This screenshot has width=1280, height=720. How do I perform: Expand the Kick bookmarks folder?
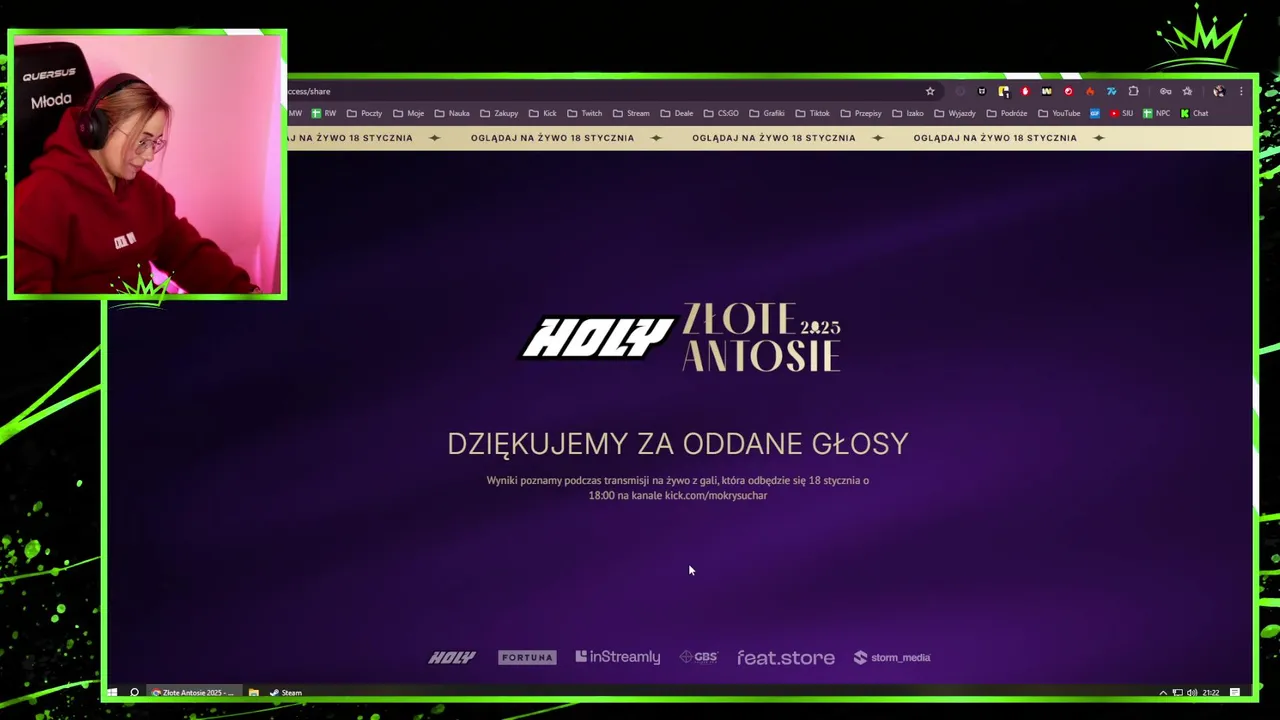(543, 113)
